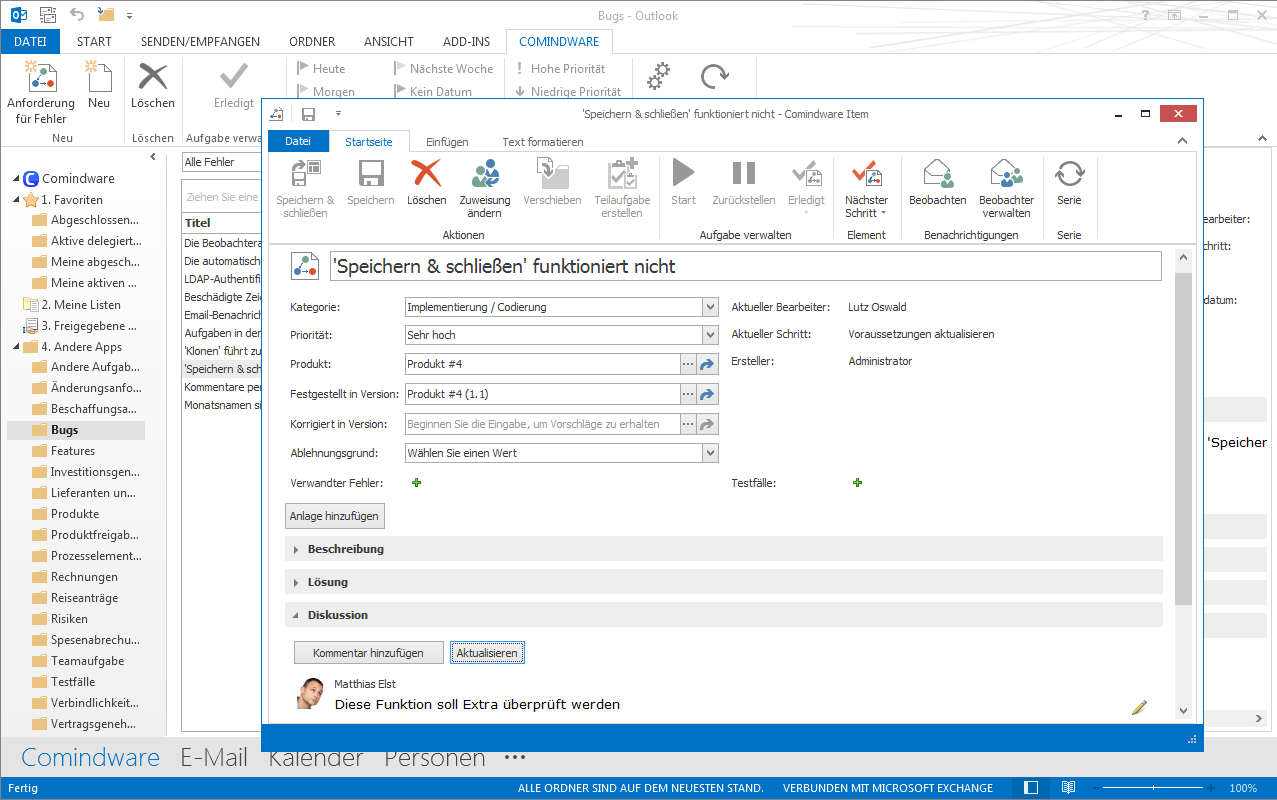
Task: Select the Features folder
Action: pyautogui.click(x=73, y=451)
